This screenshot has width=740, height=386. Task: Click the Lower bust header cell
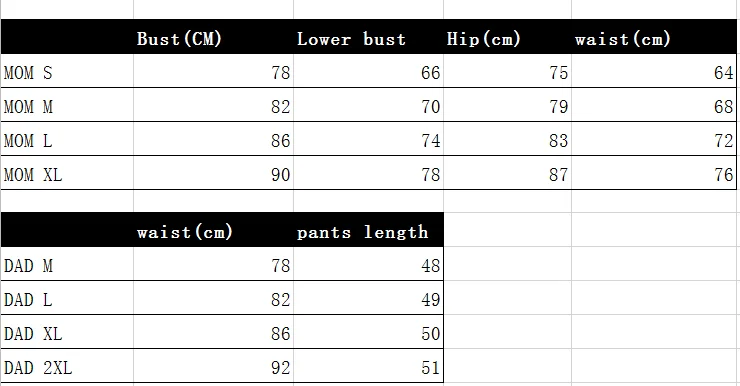point(368,37)
